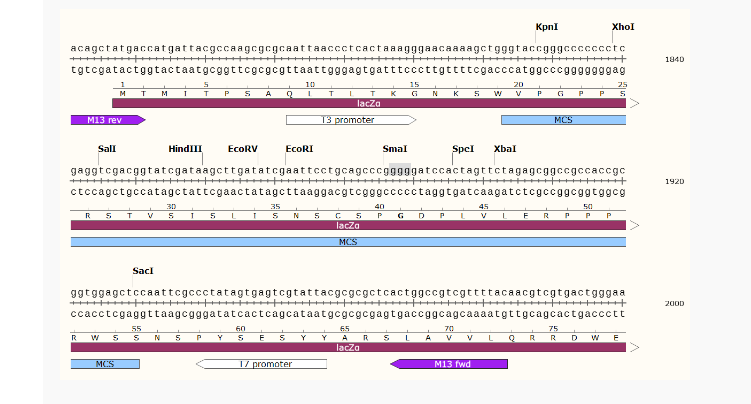The width and height of the screenshot is (751, 404).
Task: Click the HindIII enzyme label
Action: coord(185,148)
